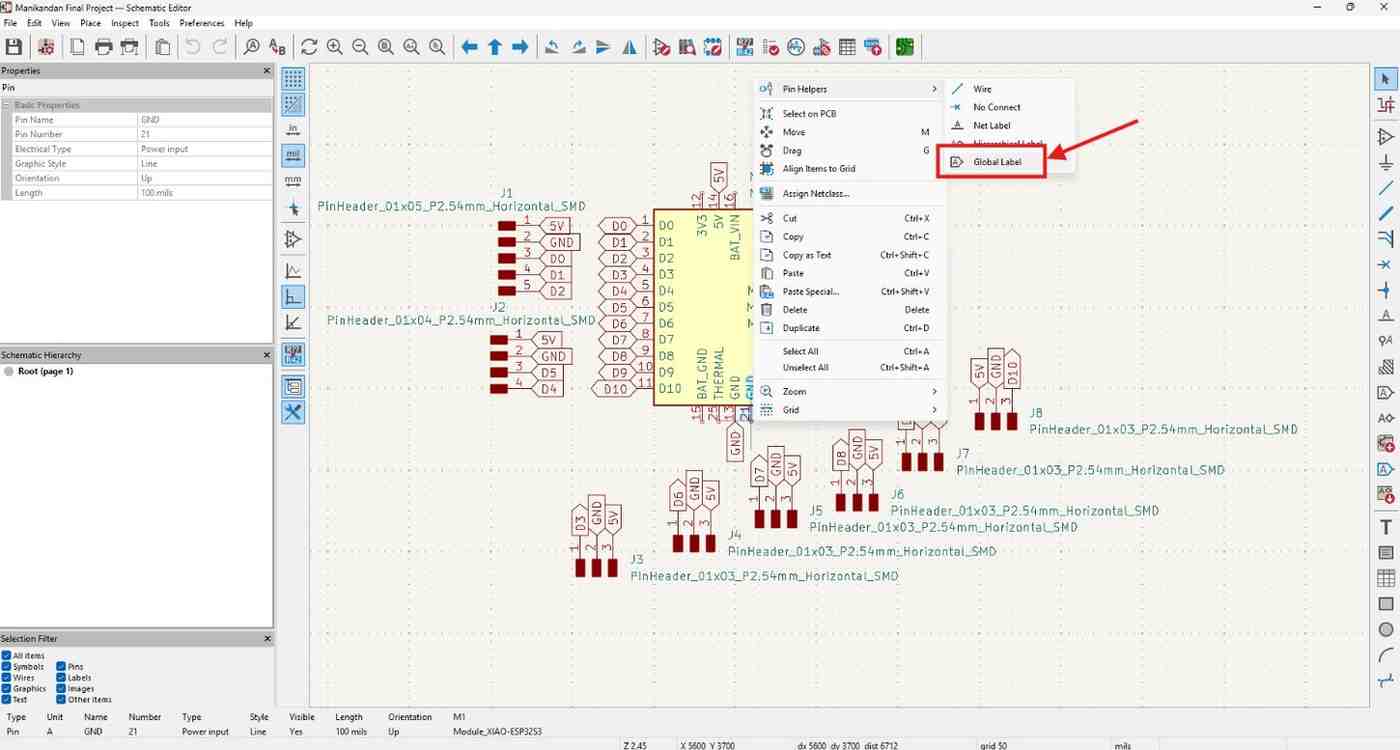This screenshot has width=1400, height=750.
Task: Select the Add Text tool
Action: (1386, 527)
